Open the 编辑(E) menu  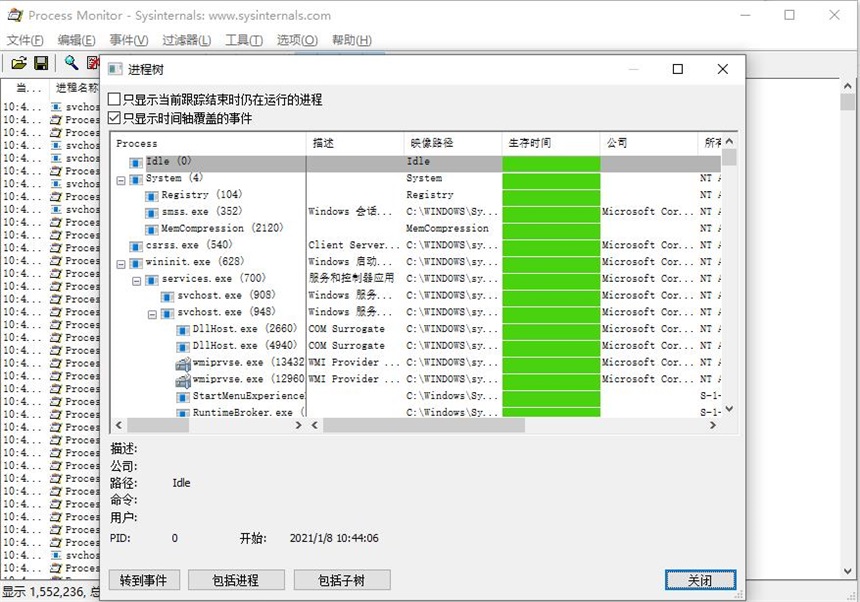(76, 40)
